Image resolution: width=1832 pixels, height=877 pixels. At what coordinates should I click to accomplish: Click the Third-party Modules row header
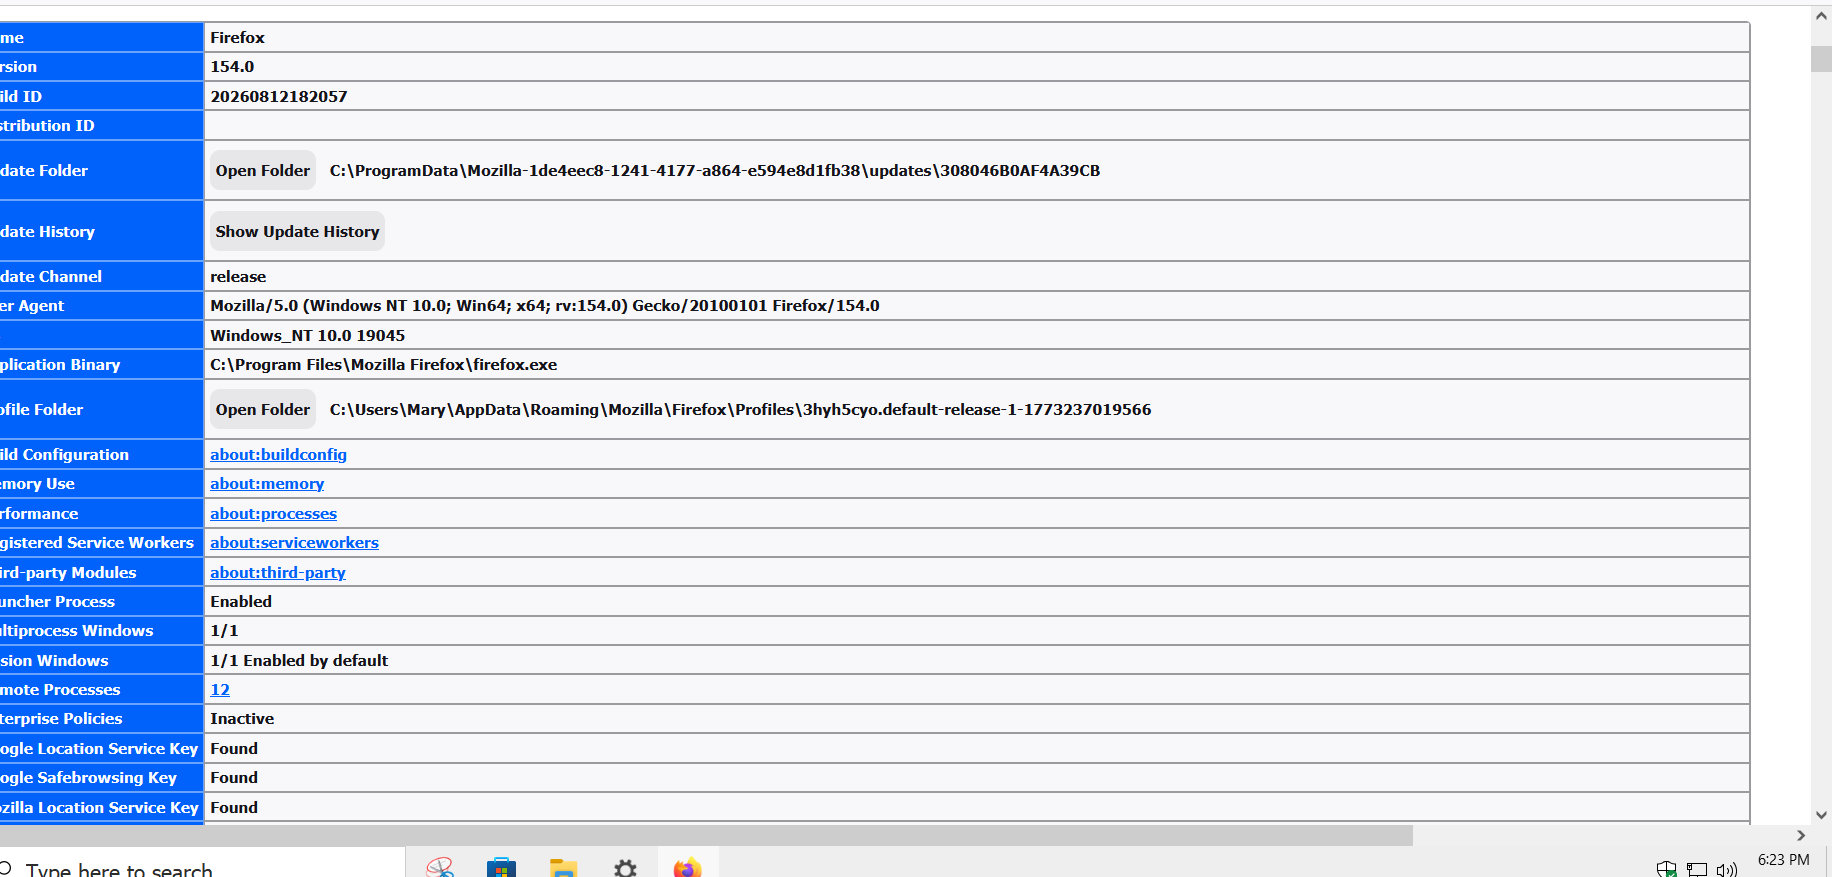101,573
